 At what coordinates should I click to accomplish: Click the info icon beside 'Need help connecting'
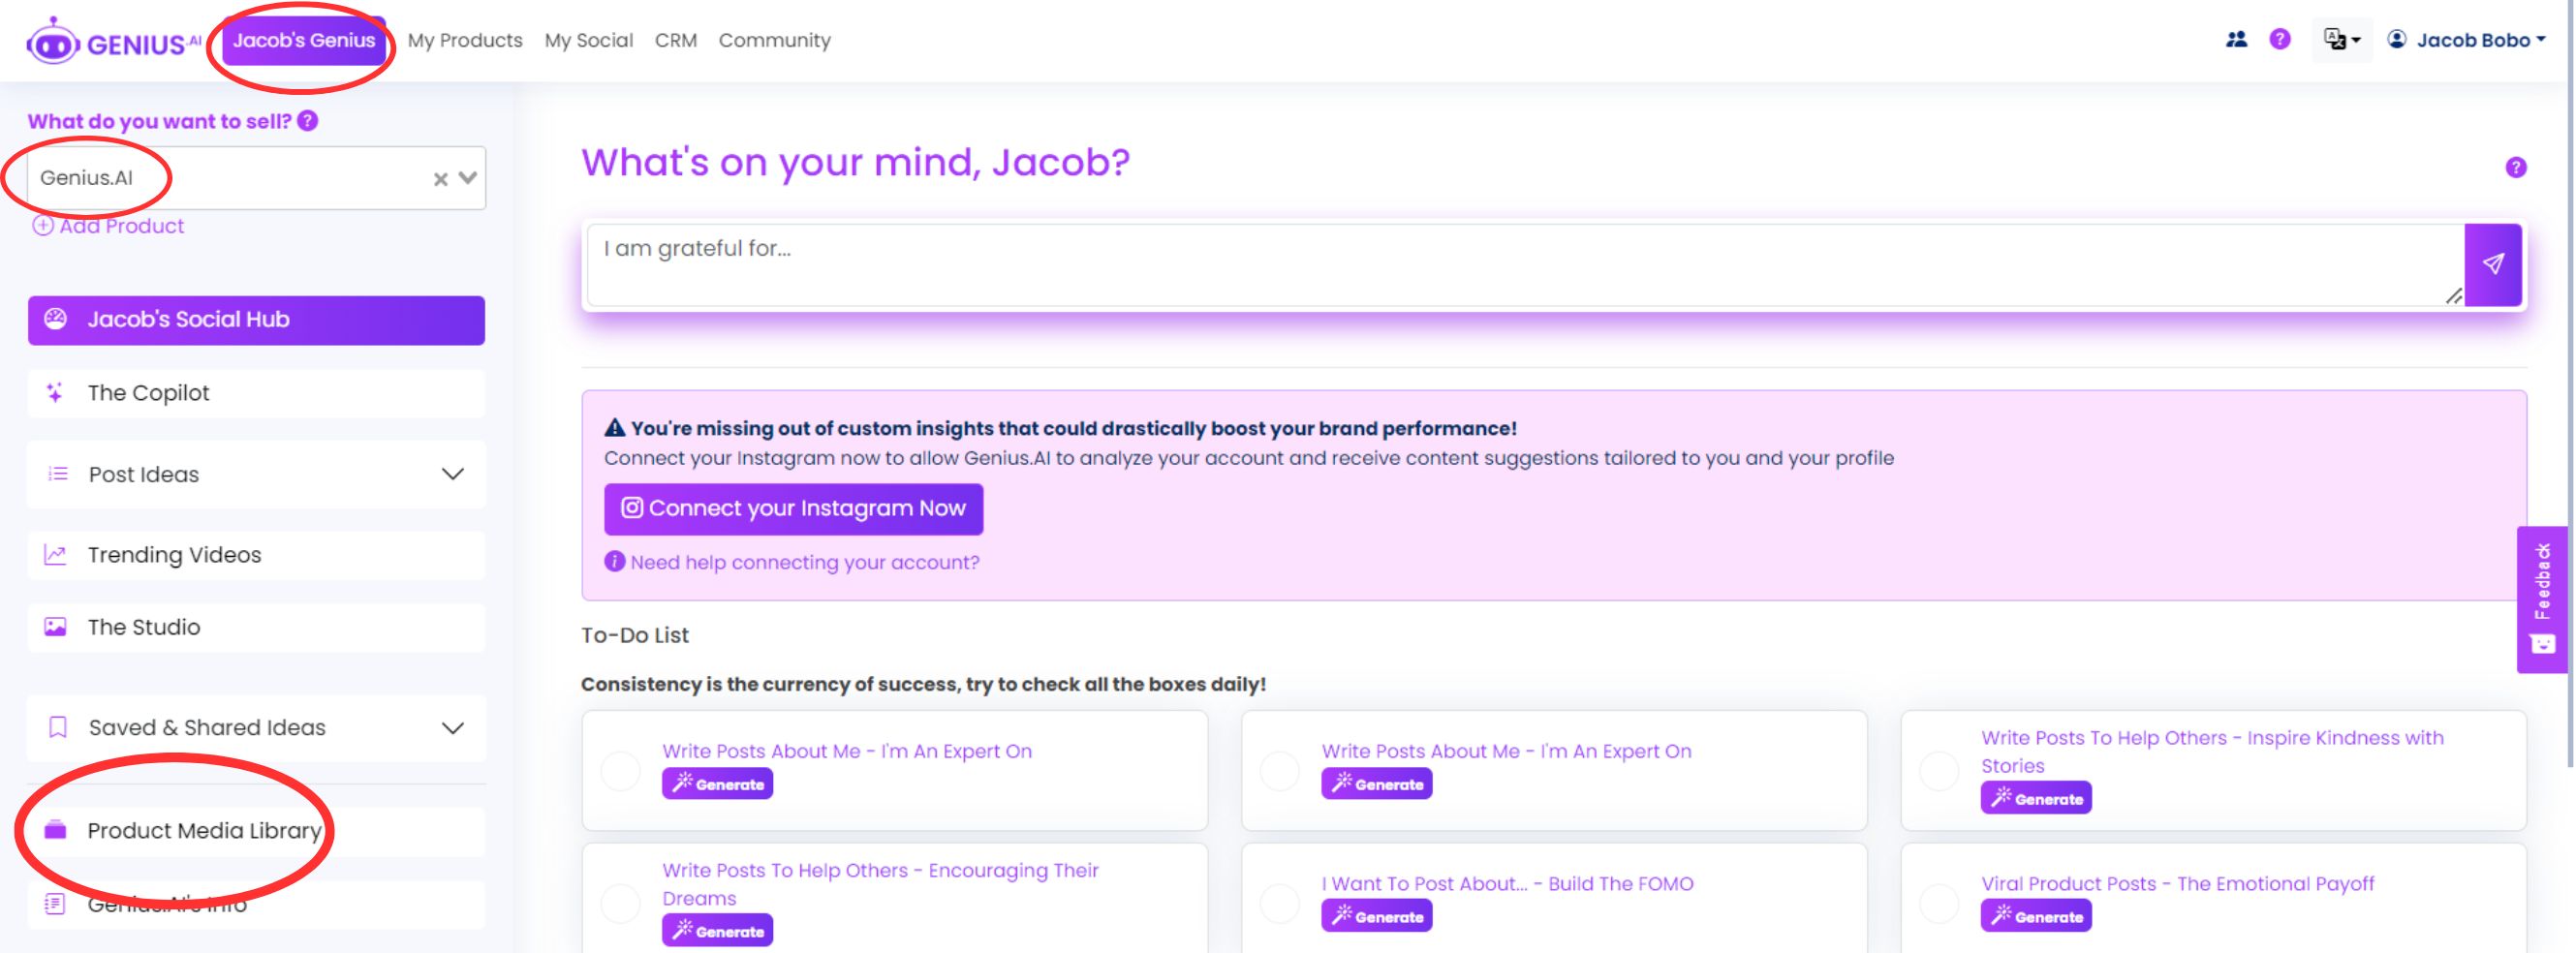coord(614,562)
